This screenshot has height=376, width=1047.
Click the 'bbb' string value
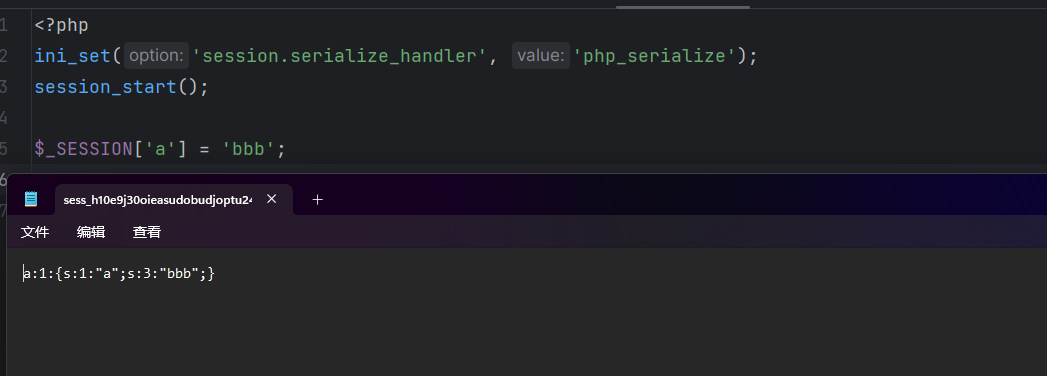point(248,148)
